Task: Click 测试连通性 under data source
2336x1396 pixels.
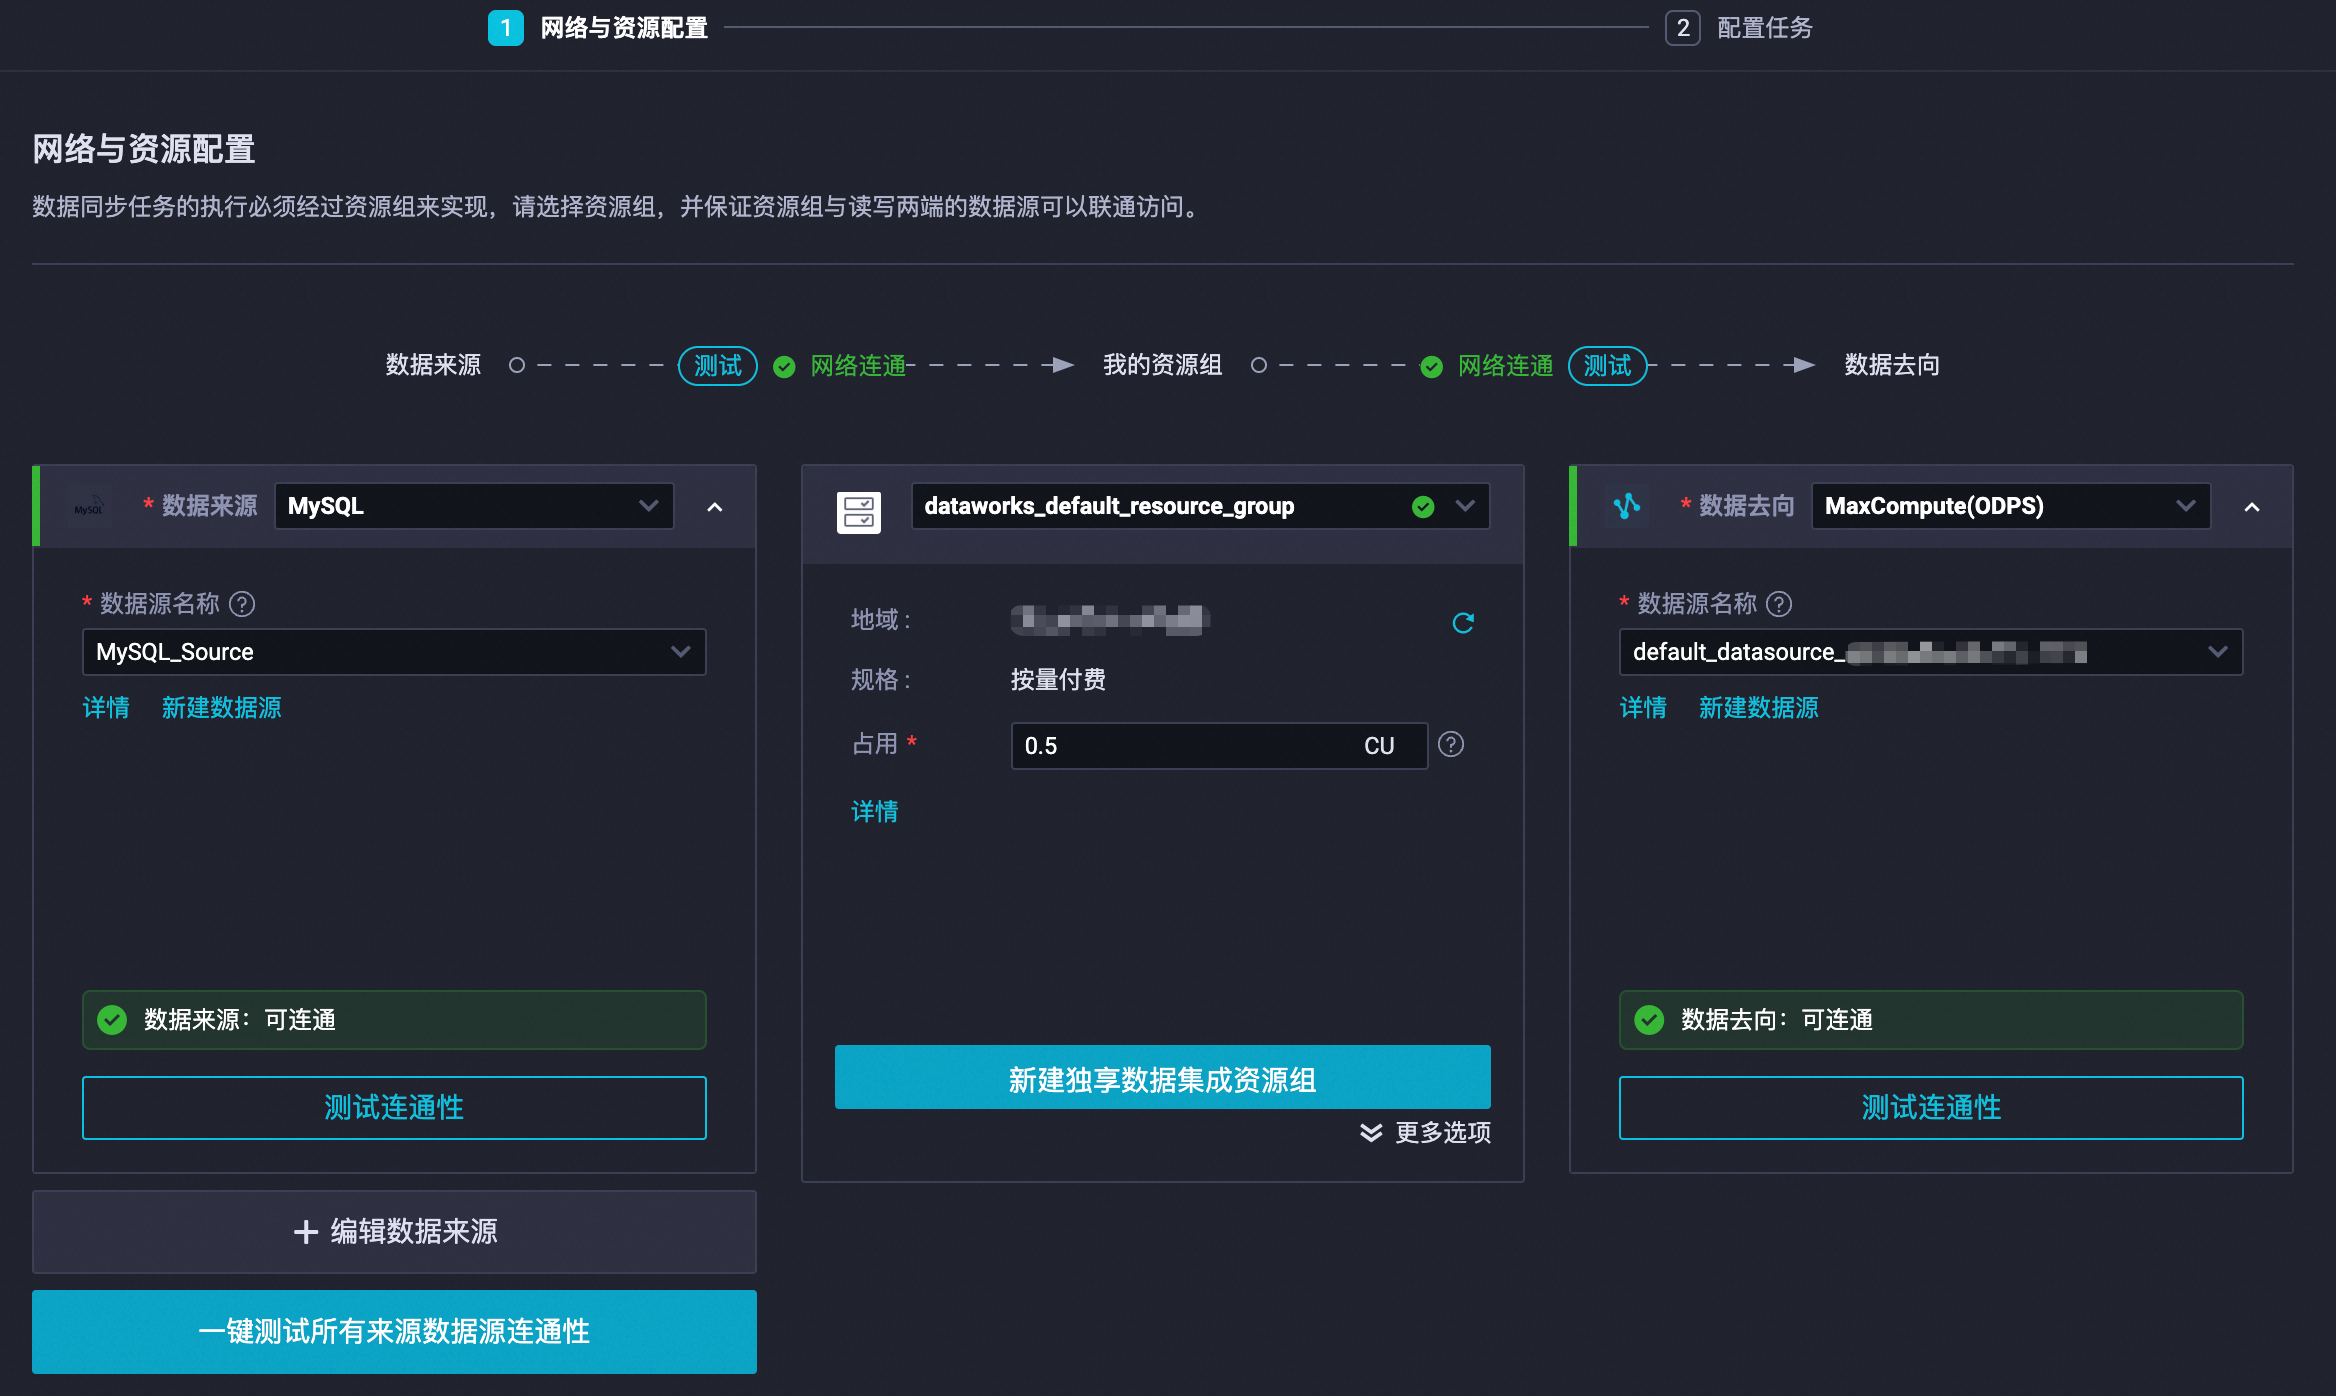Action: pyautogui.click(x=394, y=1108)
